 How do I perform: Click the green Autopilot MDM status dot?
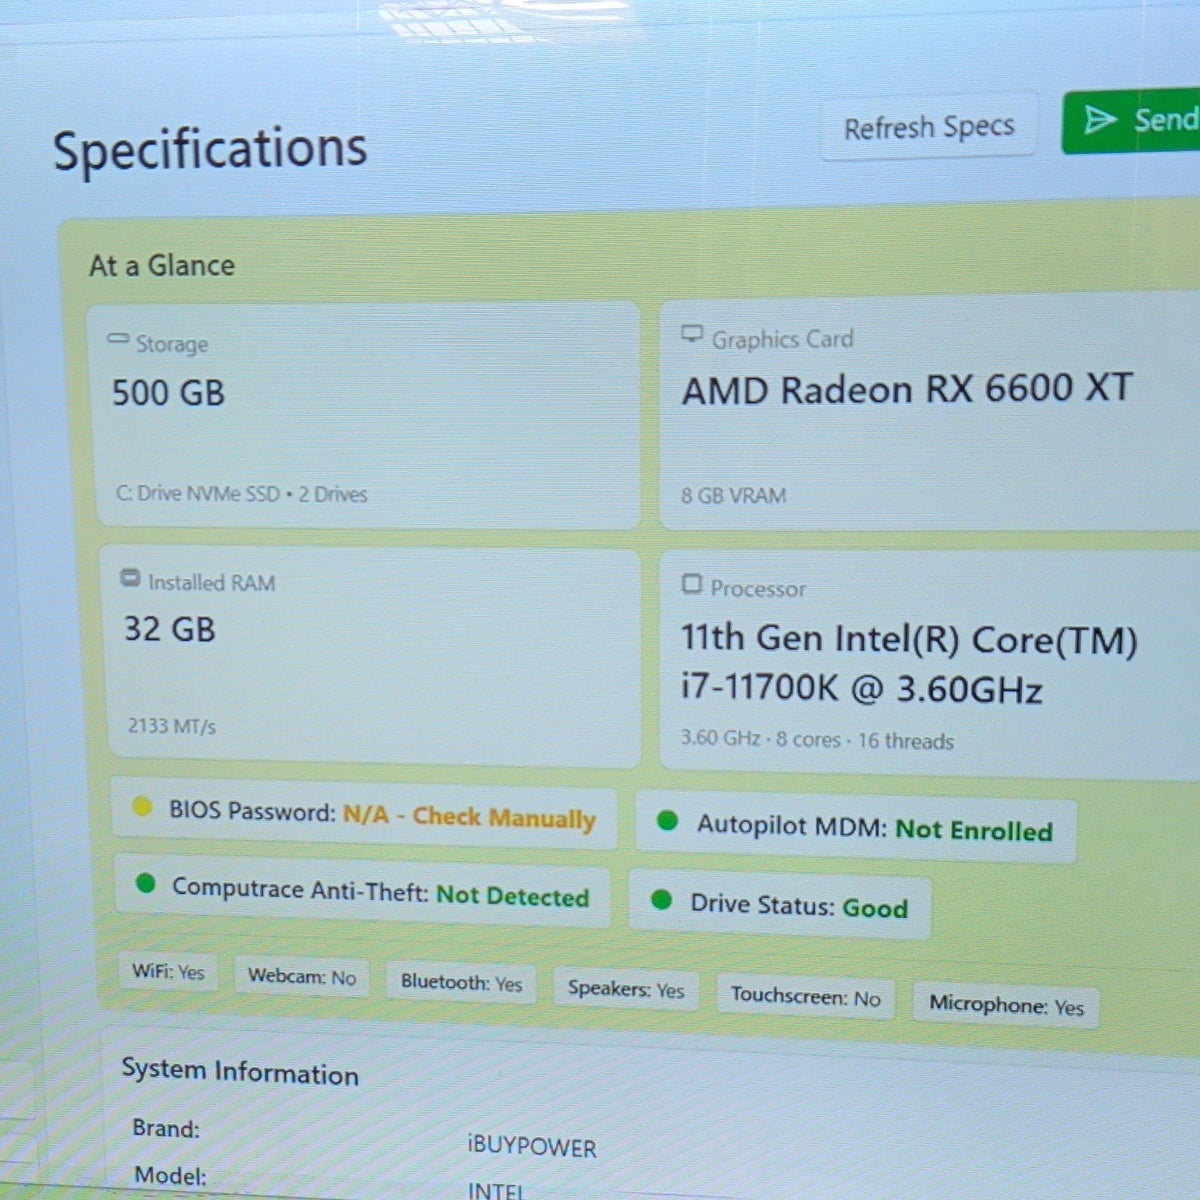(667, 821)
